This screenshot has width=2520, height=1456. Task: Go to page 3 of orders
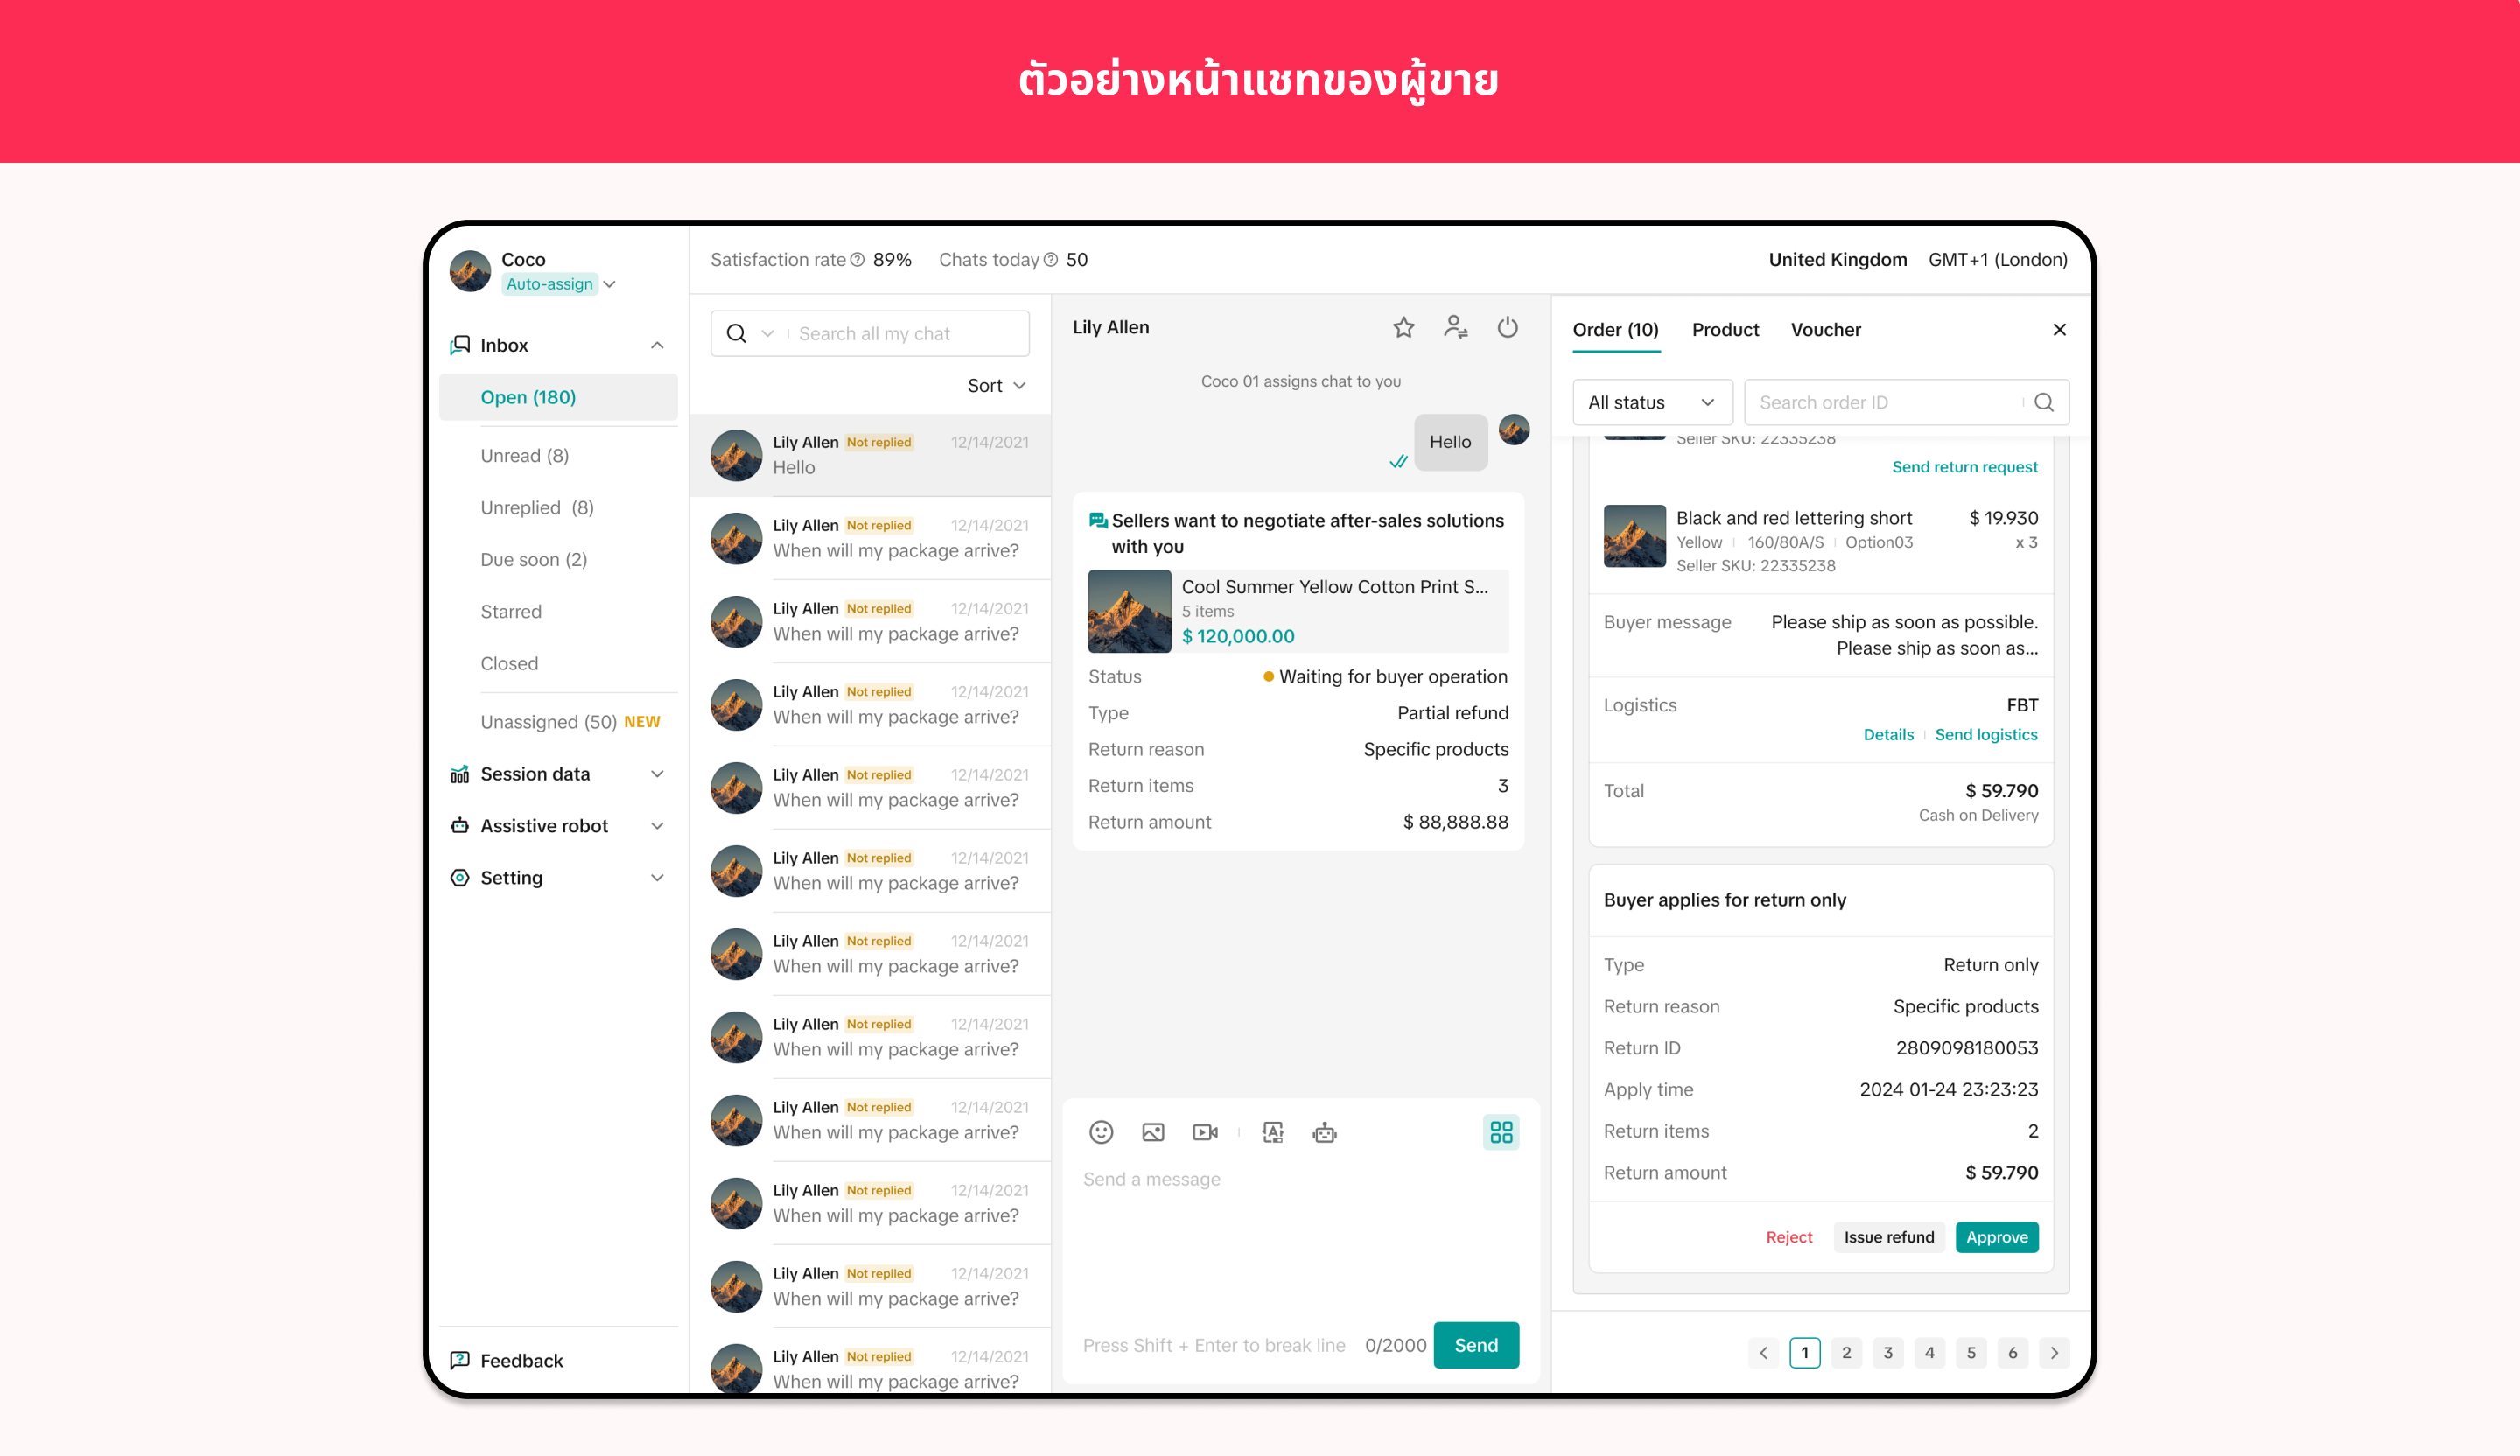(x=1888, y=1352)
